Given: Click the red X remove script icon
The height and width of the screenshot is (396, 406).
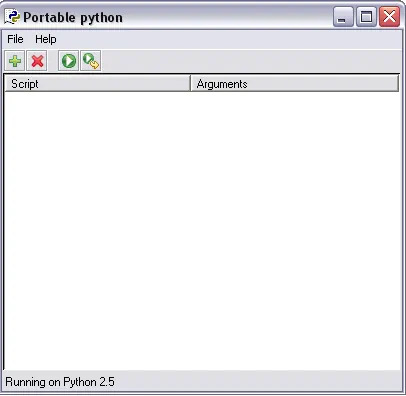Looking at the screenshot, I should 37,61.
